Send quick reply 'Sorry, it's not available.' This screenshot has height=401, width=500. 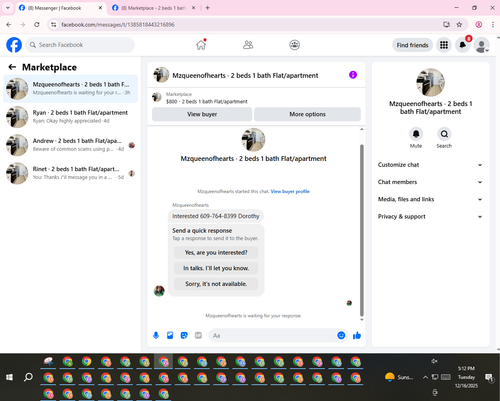tap(216, 284)
